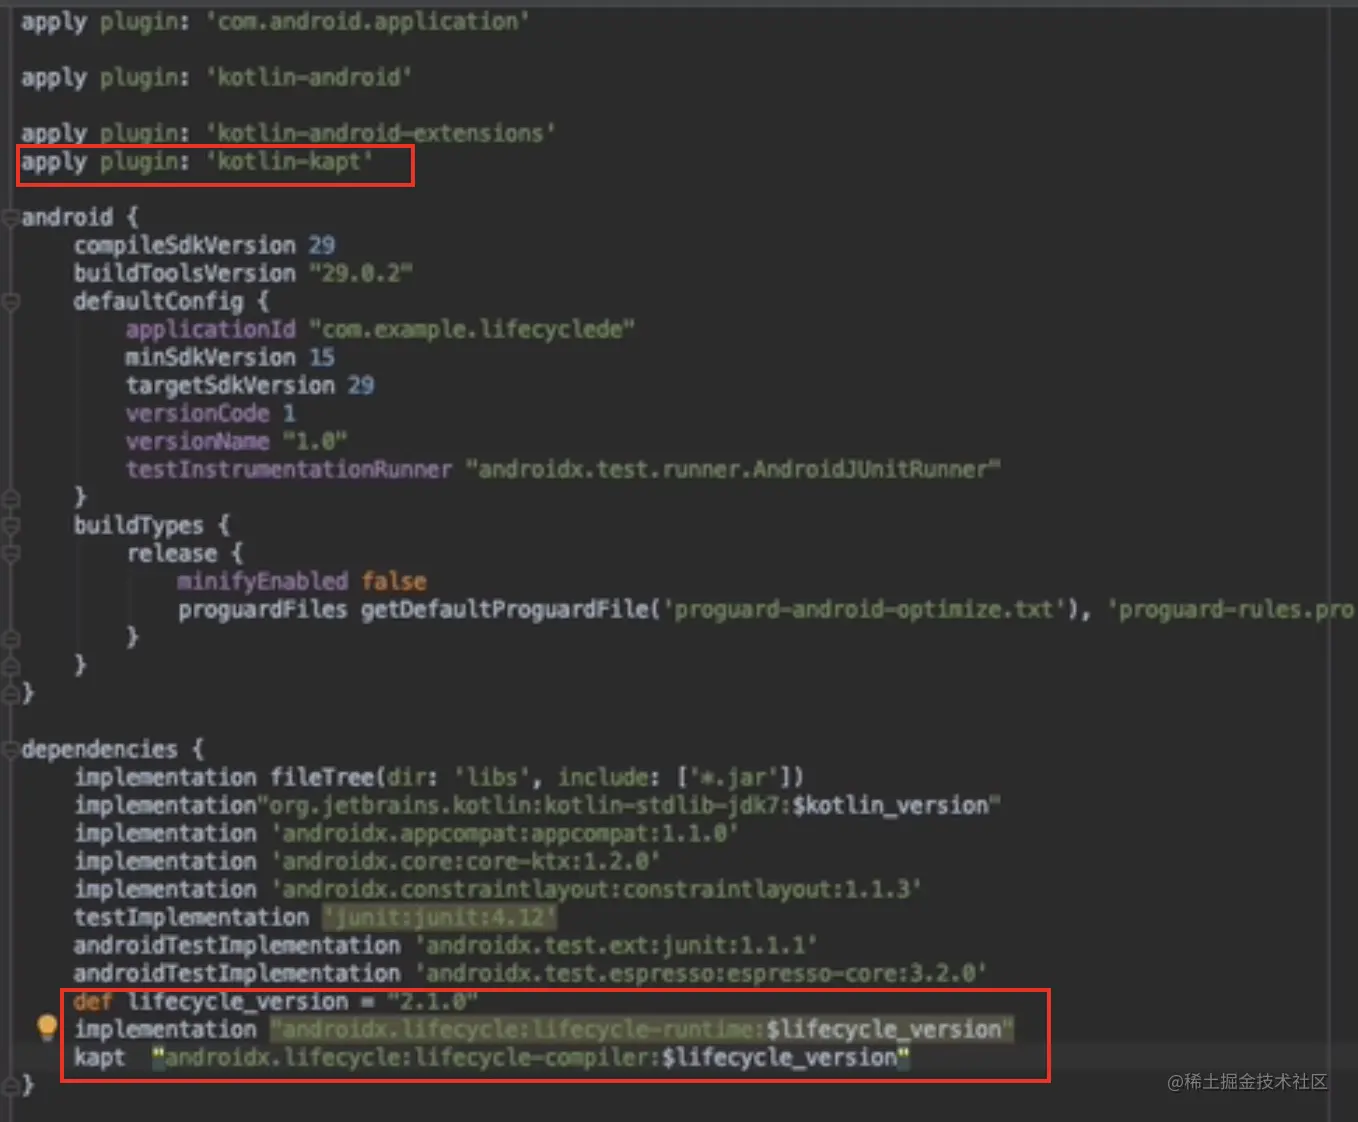Screen dimensions: 1358x1122
Task: Click the 'kotlin-android-extensions' plugin line
Action: (x=288, y=133)
